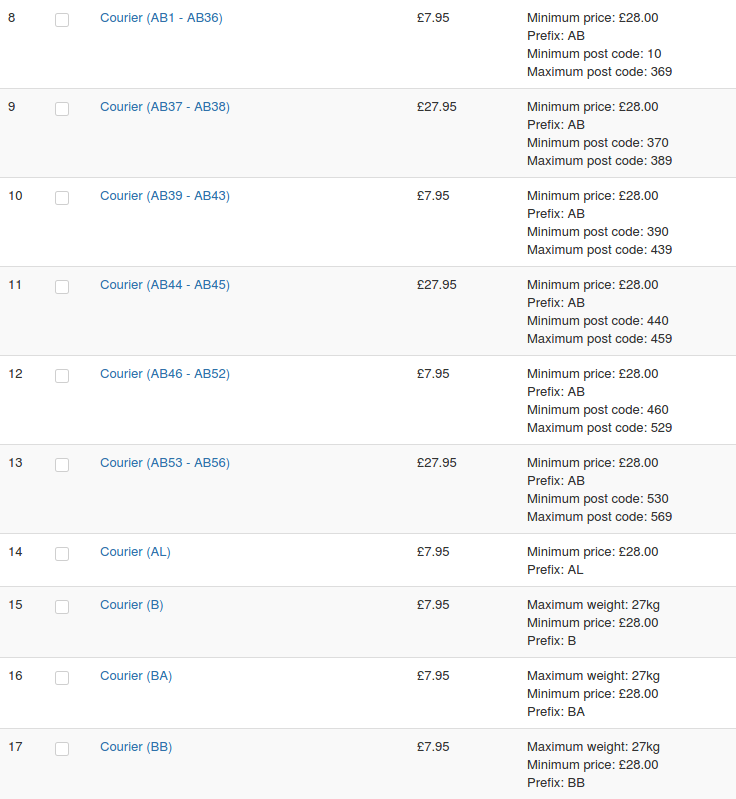Click the Courier (AB37 - AB38) link
The width and height of the screenshot is (736, 799).
[x=165, y=107]
